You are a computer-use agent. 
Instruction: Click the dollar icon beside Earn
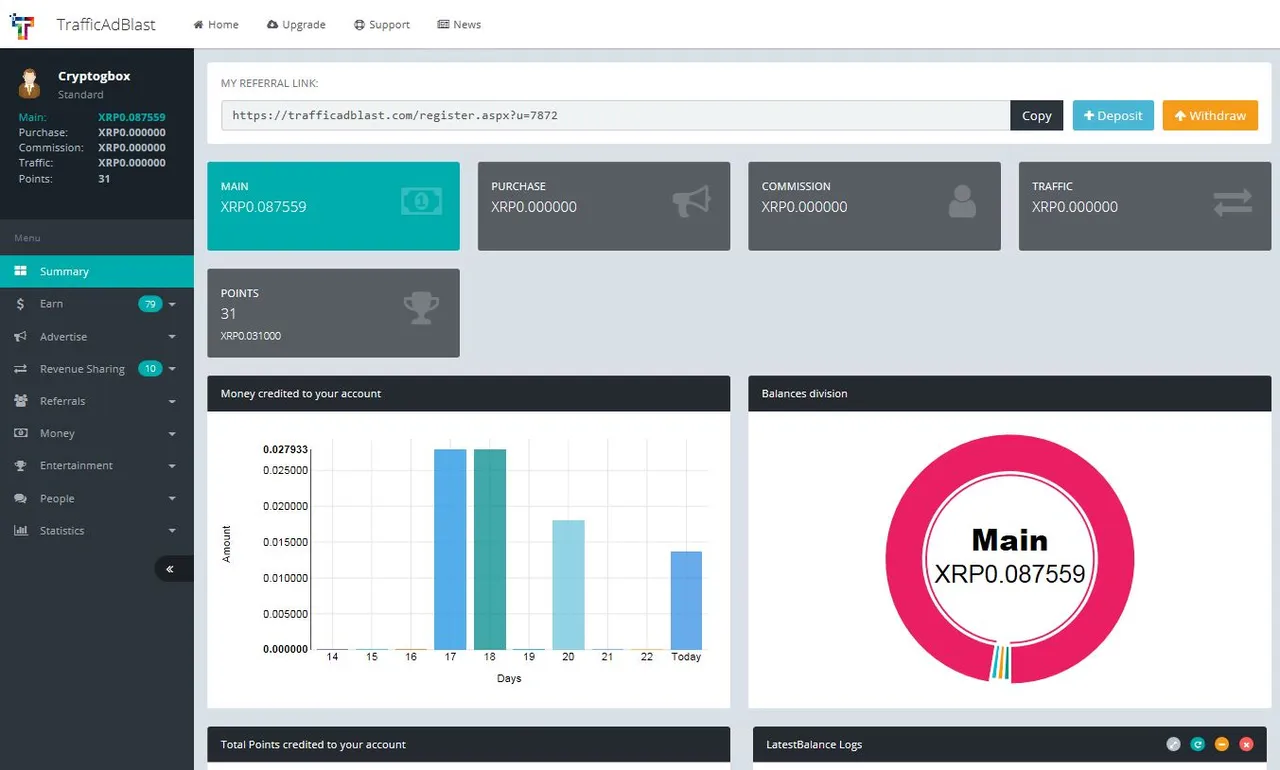[20, 304]
